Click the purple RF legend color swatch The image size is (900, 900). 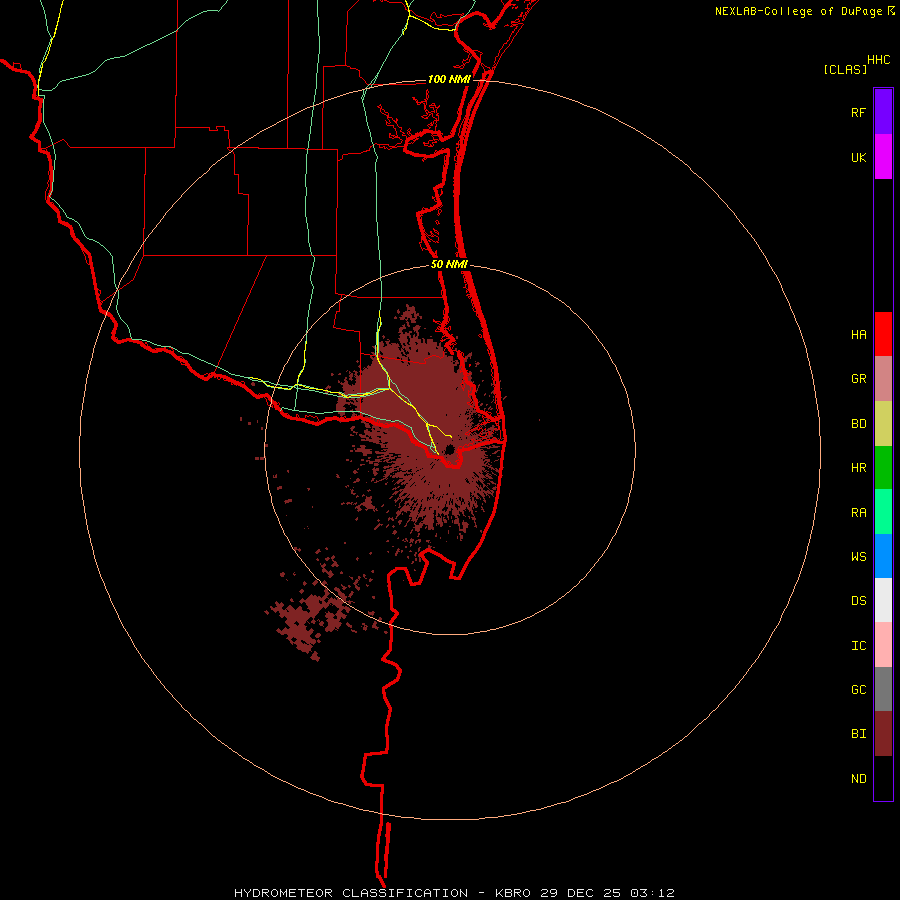(x=883, y=112)
